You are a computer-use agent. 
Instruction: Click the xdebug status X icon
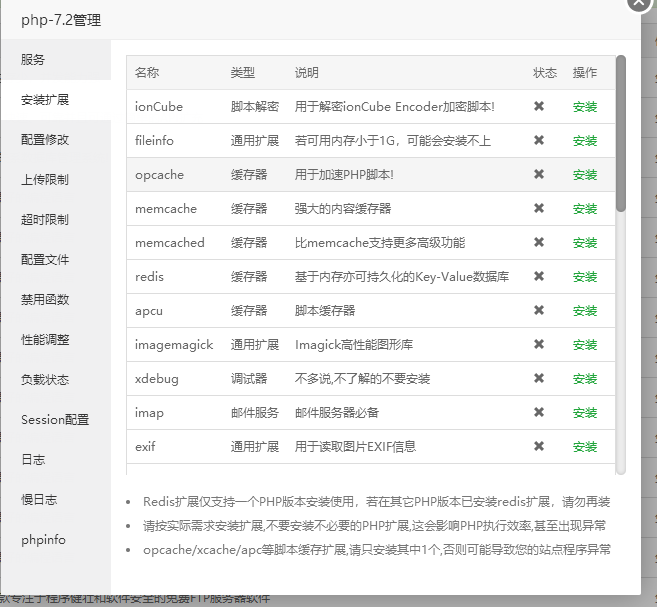(539, 378)
